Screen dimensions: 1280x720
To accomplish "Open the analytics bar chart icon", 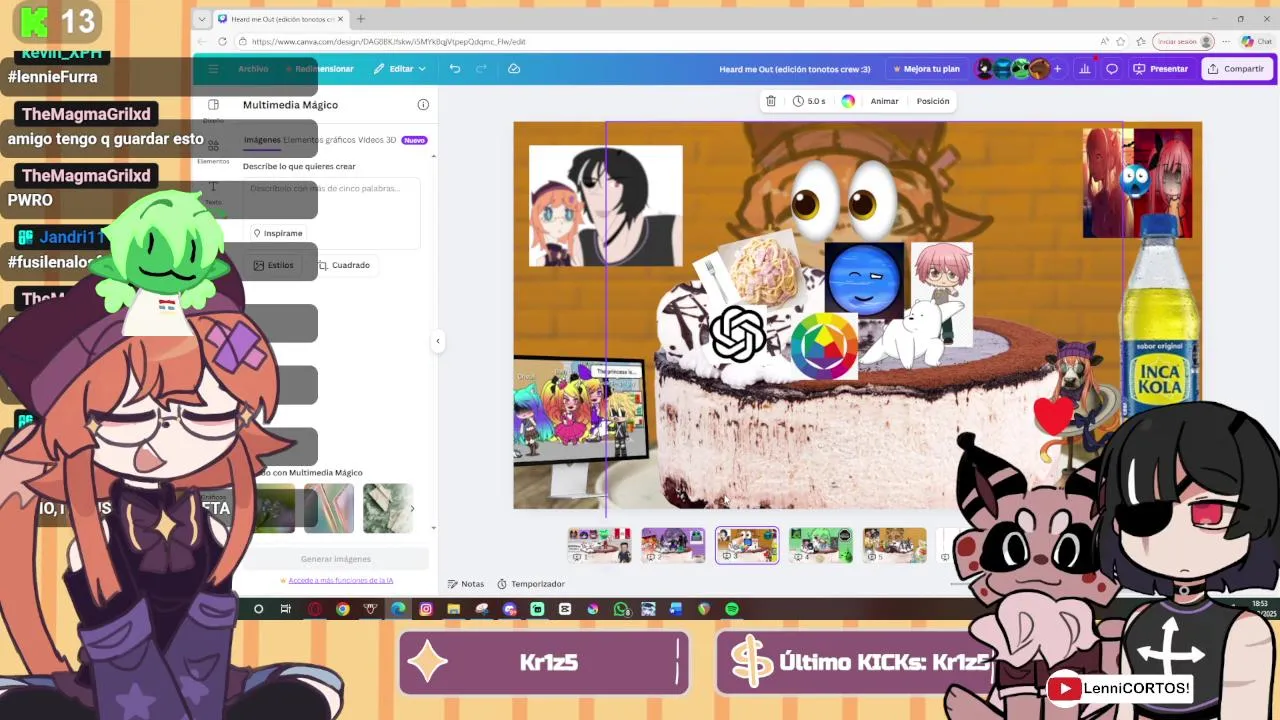I will tap(1085, 69).
